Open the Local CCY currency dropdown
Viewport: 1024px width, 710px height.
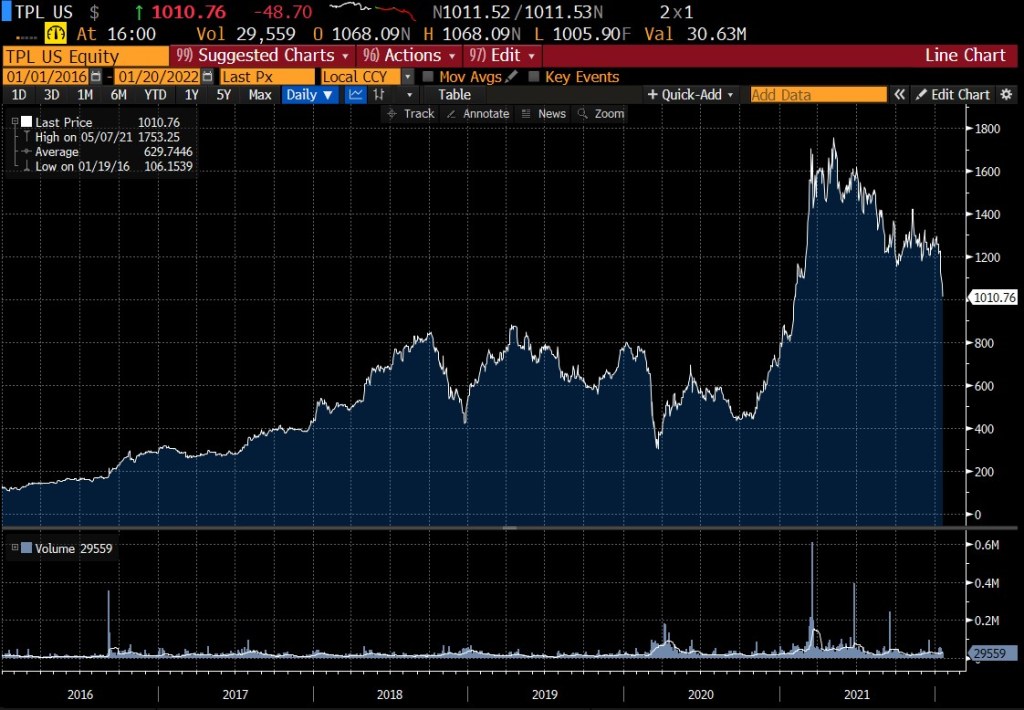click(x=407, y=77)
